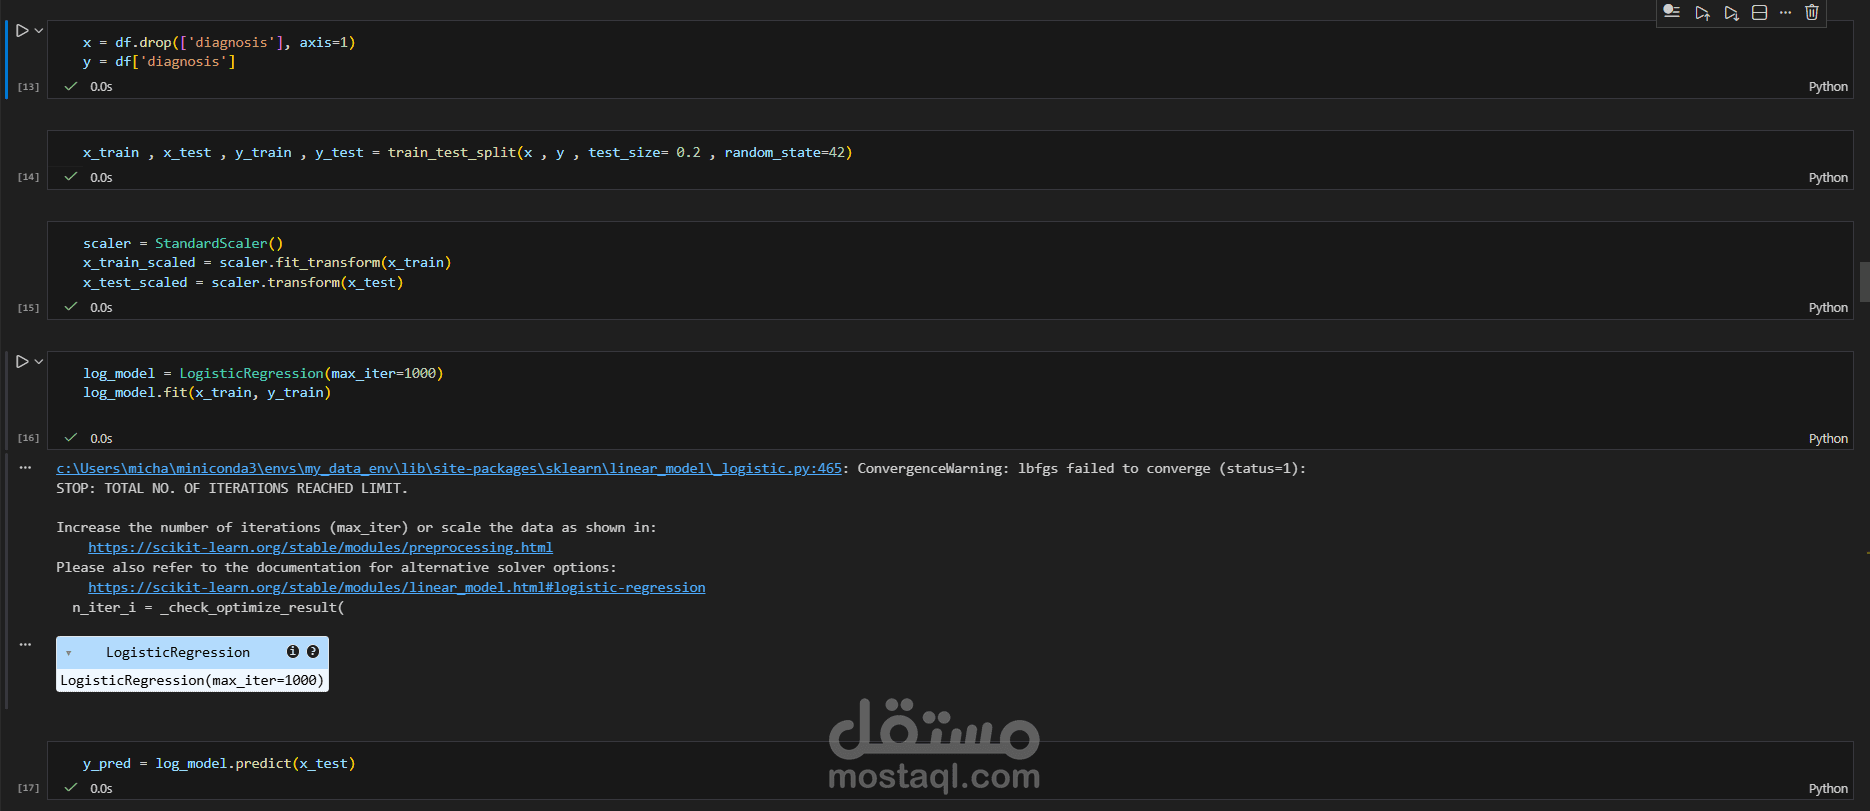Viewport: 1870px width, 811px height.
Task: Click the "LogisticRegression(max_iter=1000)" widget body text
Action: click(192, 681)
